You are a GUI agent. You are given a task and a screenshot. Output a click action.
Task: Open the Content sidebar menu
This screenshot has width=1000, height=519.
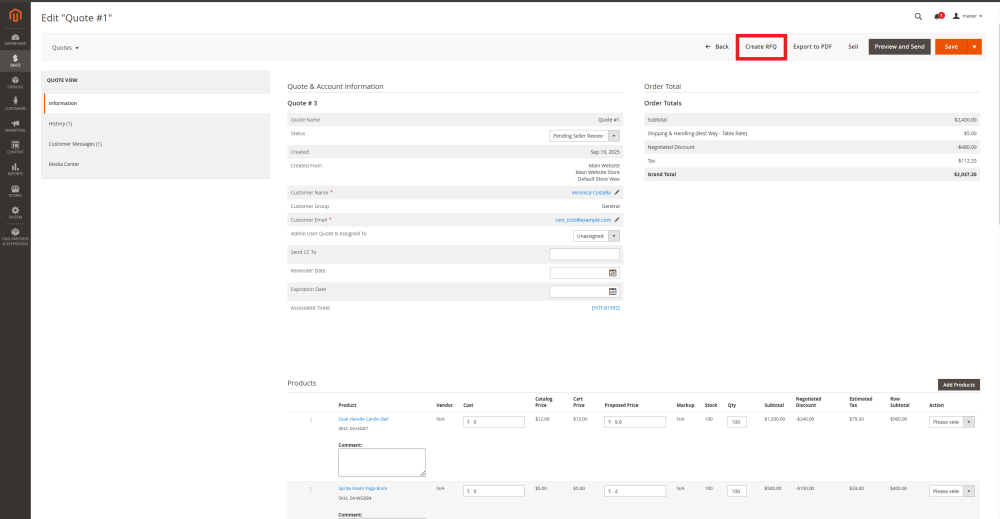coord(15,147)
